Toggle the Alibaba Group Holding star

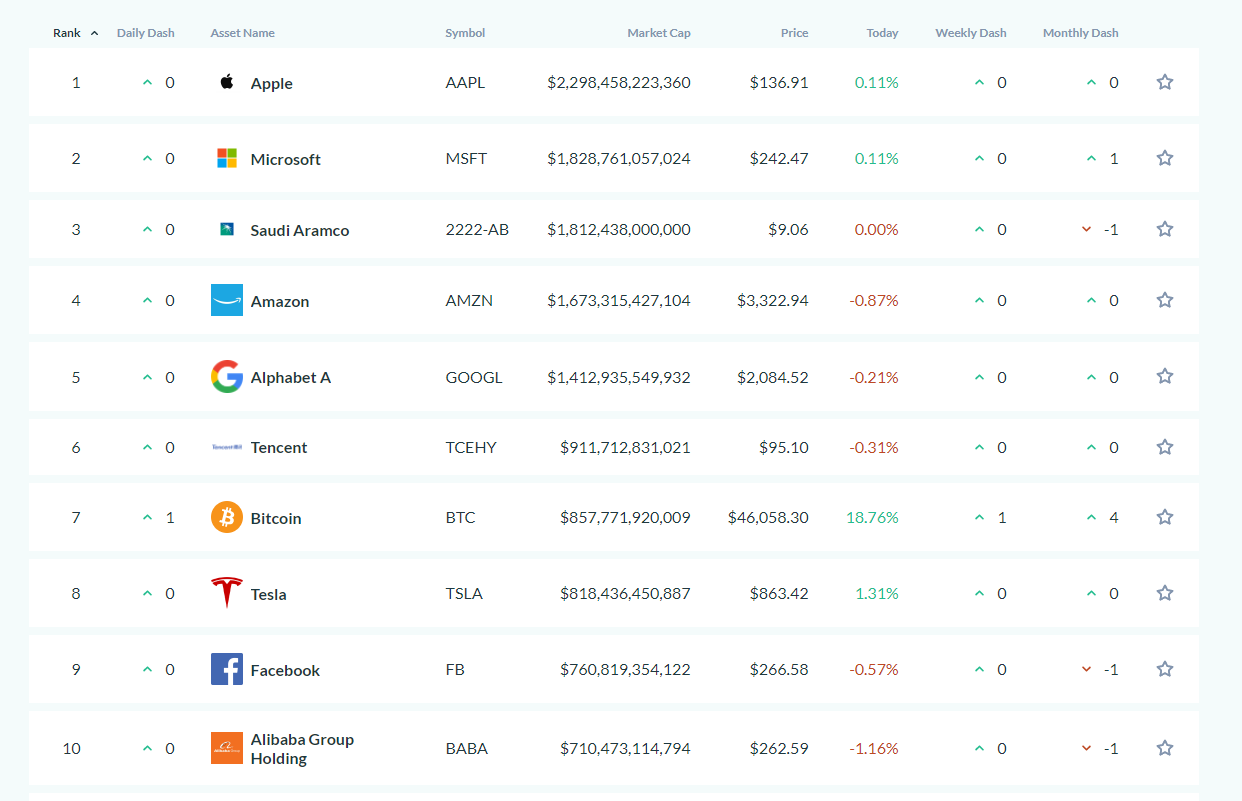tap(1165, 748)
